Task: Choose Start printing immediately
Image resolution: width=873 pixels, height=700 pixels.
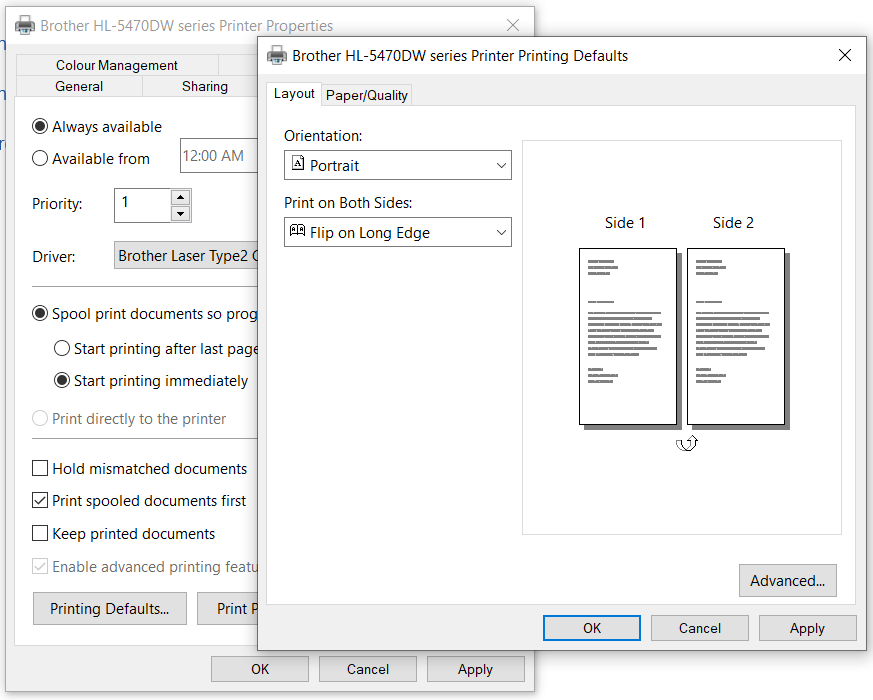Action: pyautogui.click(x=62, y=381)
